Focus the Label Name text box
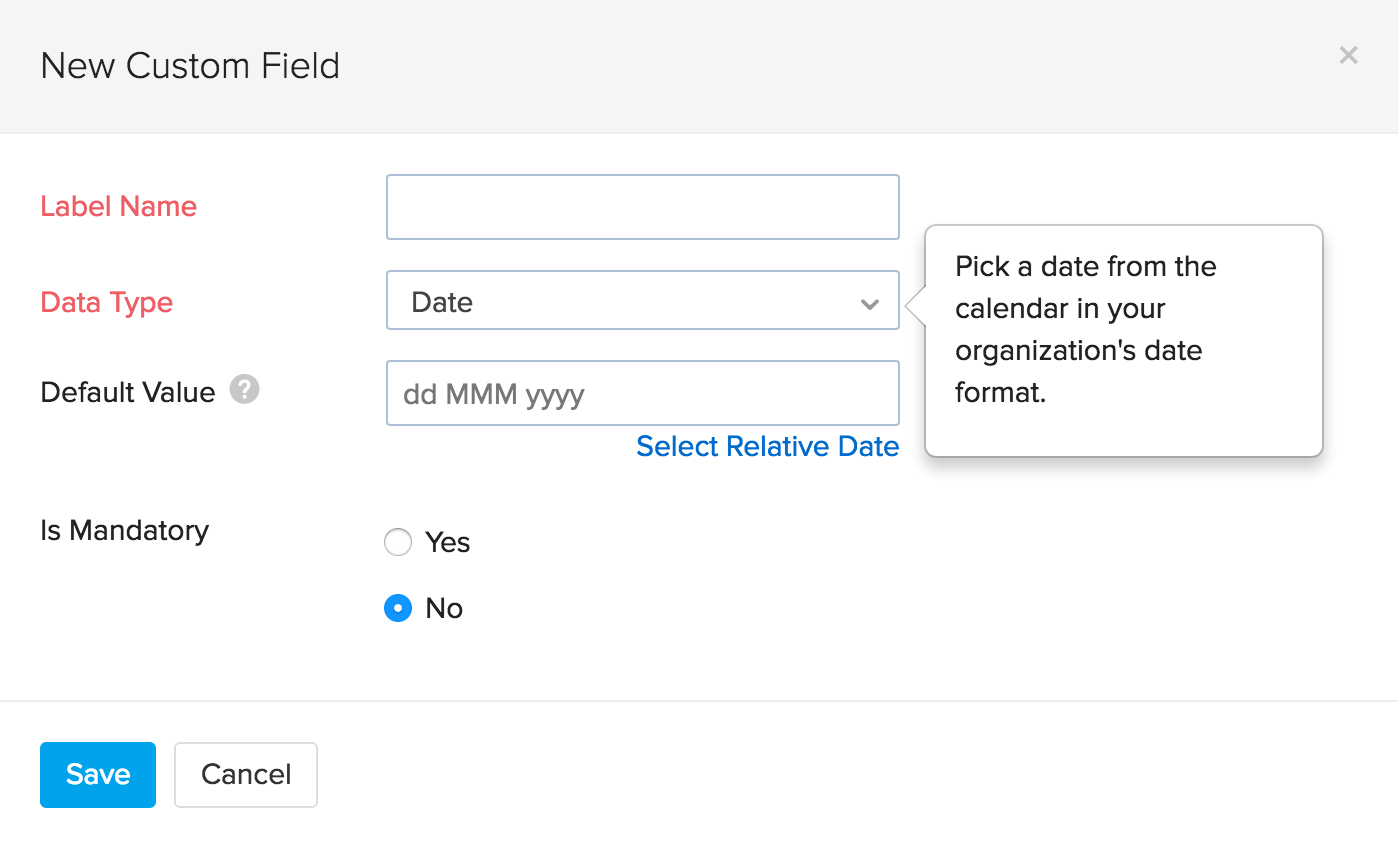 (642, 207)
